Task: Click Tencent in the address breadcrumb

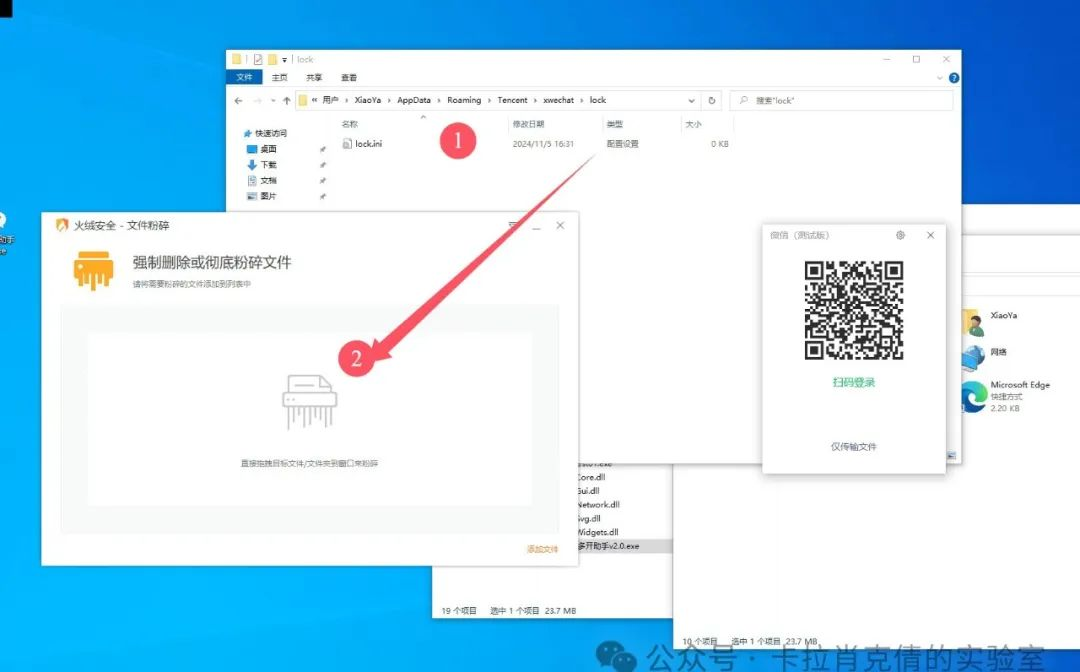Action: [x=512, y=101]
